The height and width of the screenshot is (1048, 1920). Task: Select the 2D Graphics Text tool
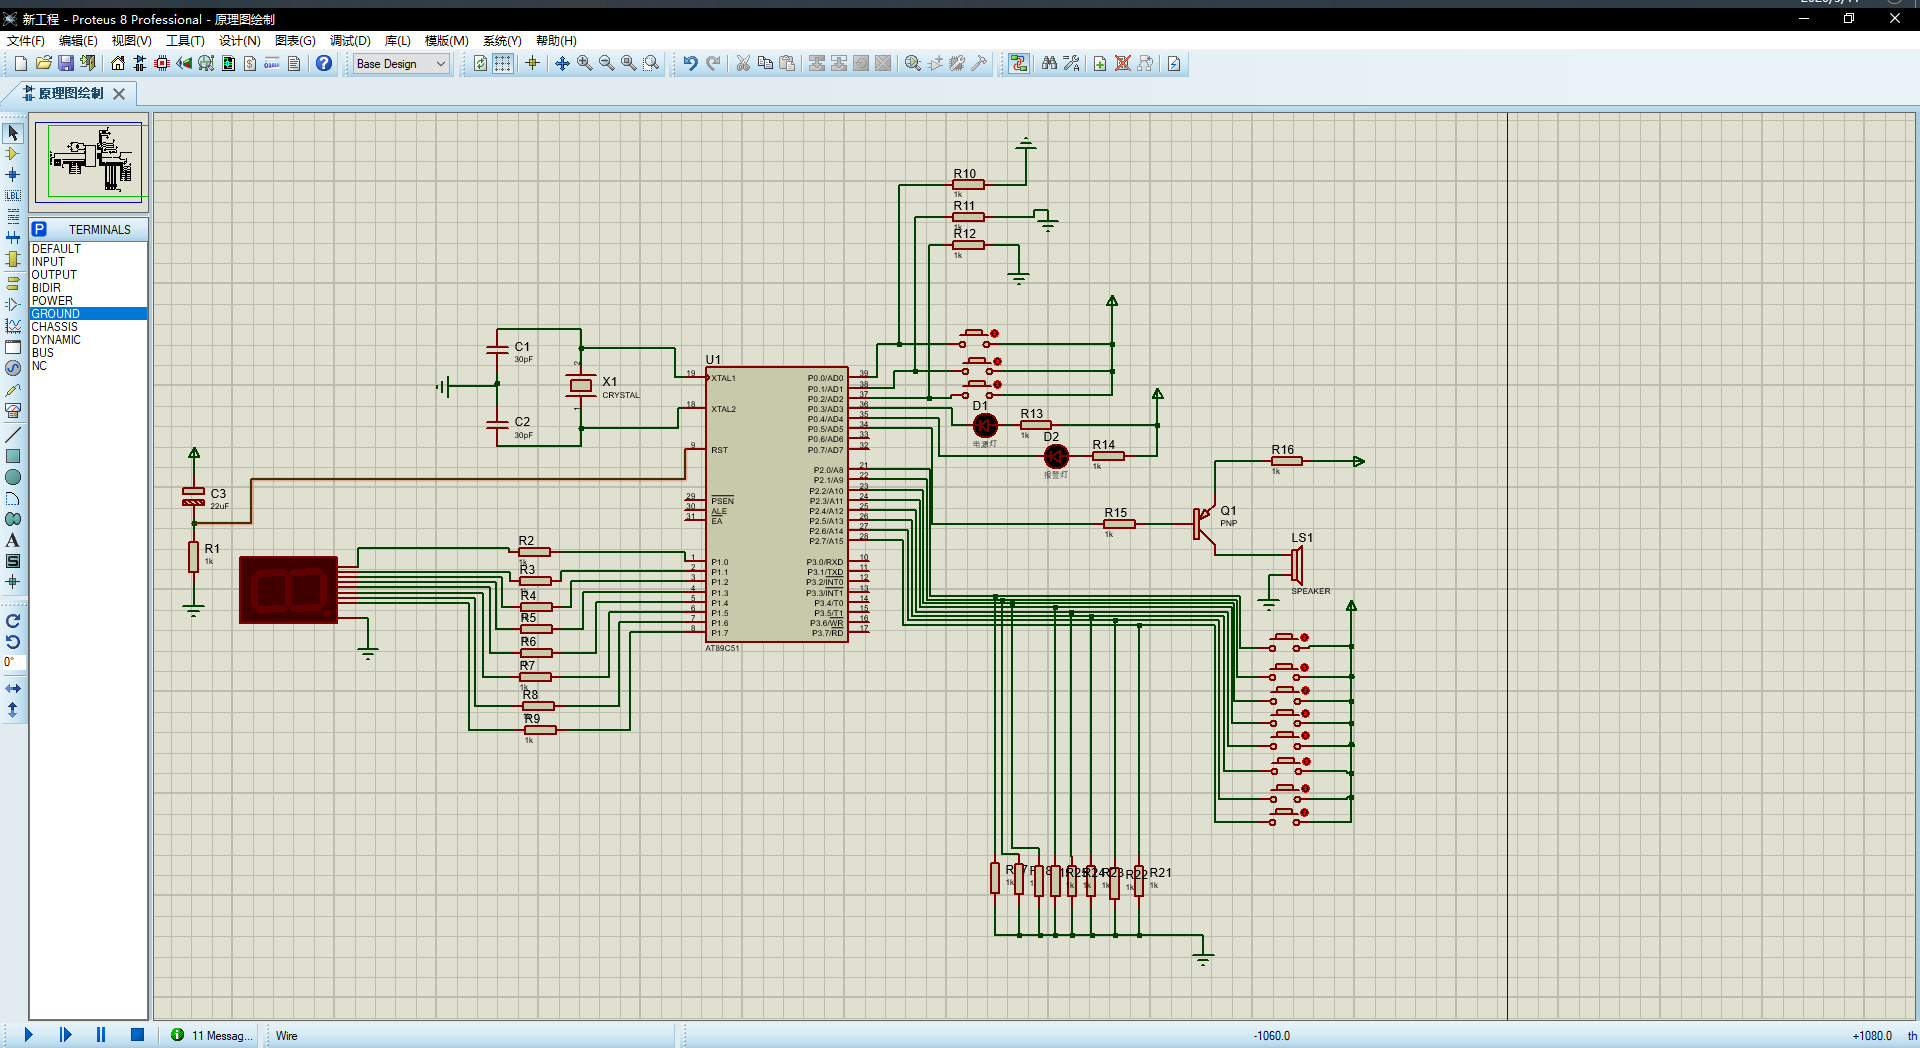tap(13, 540)
